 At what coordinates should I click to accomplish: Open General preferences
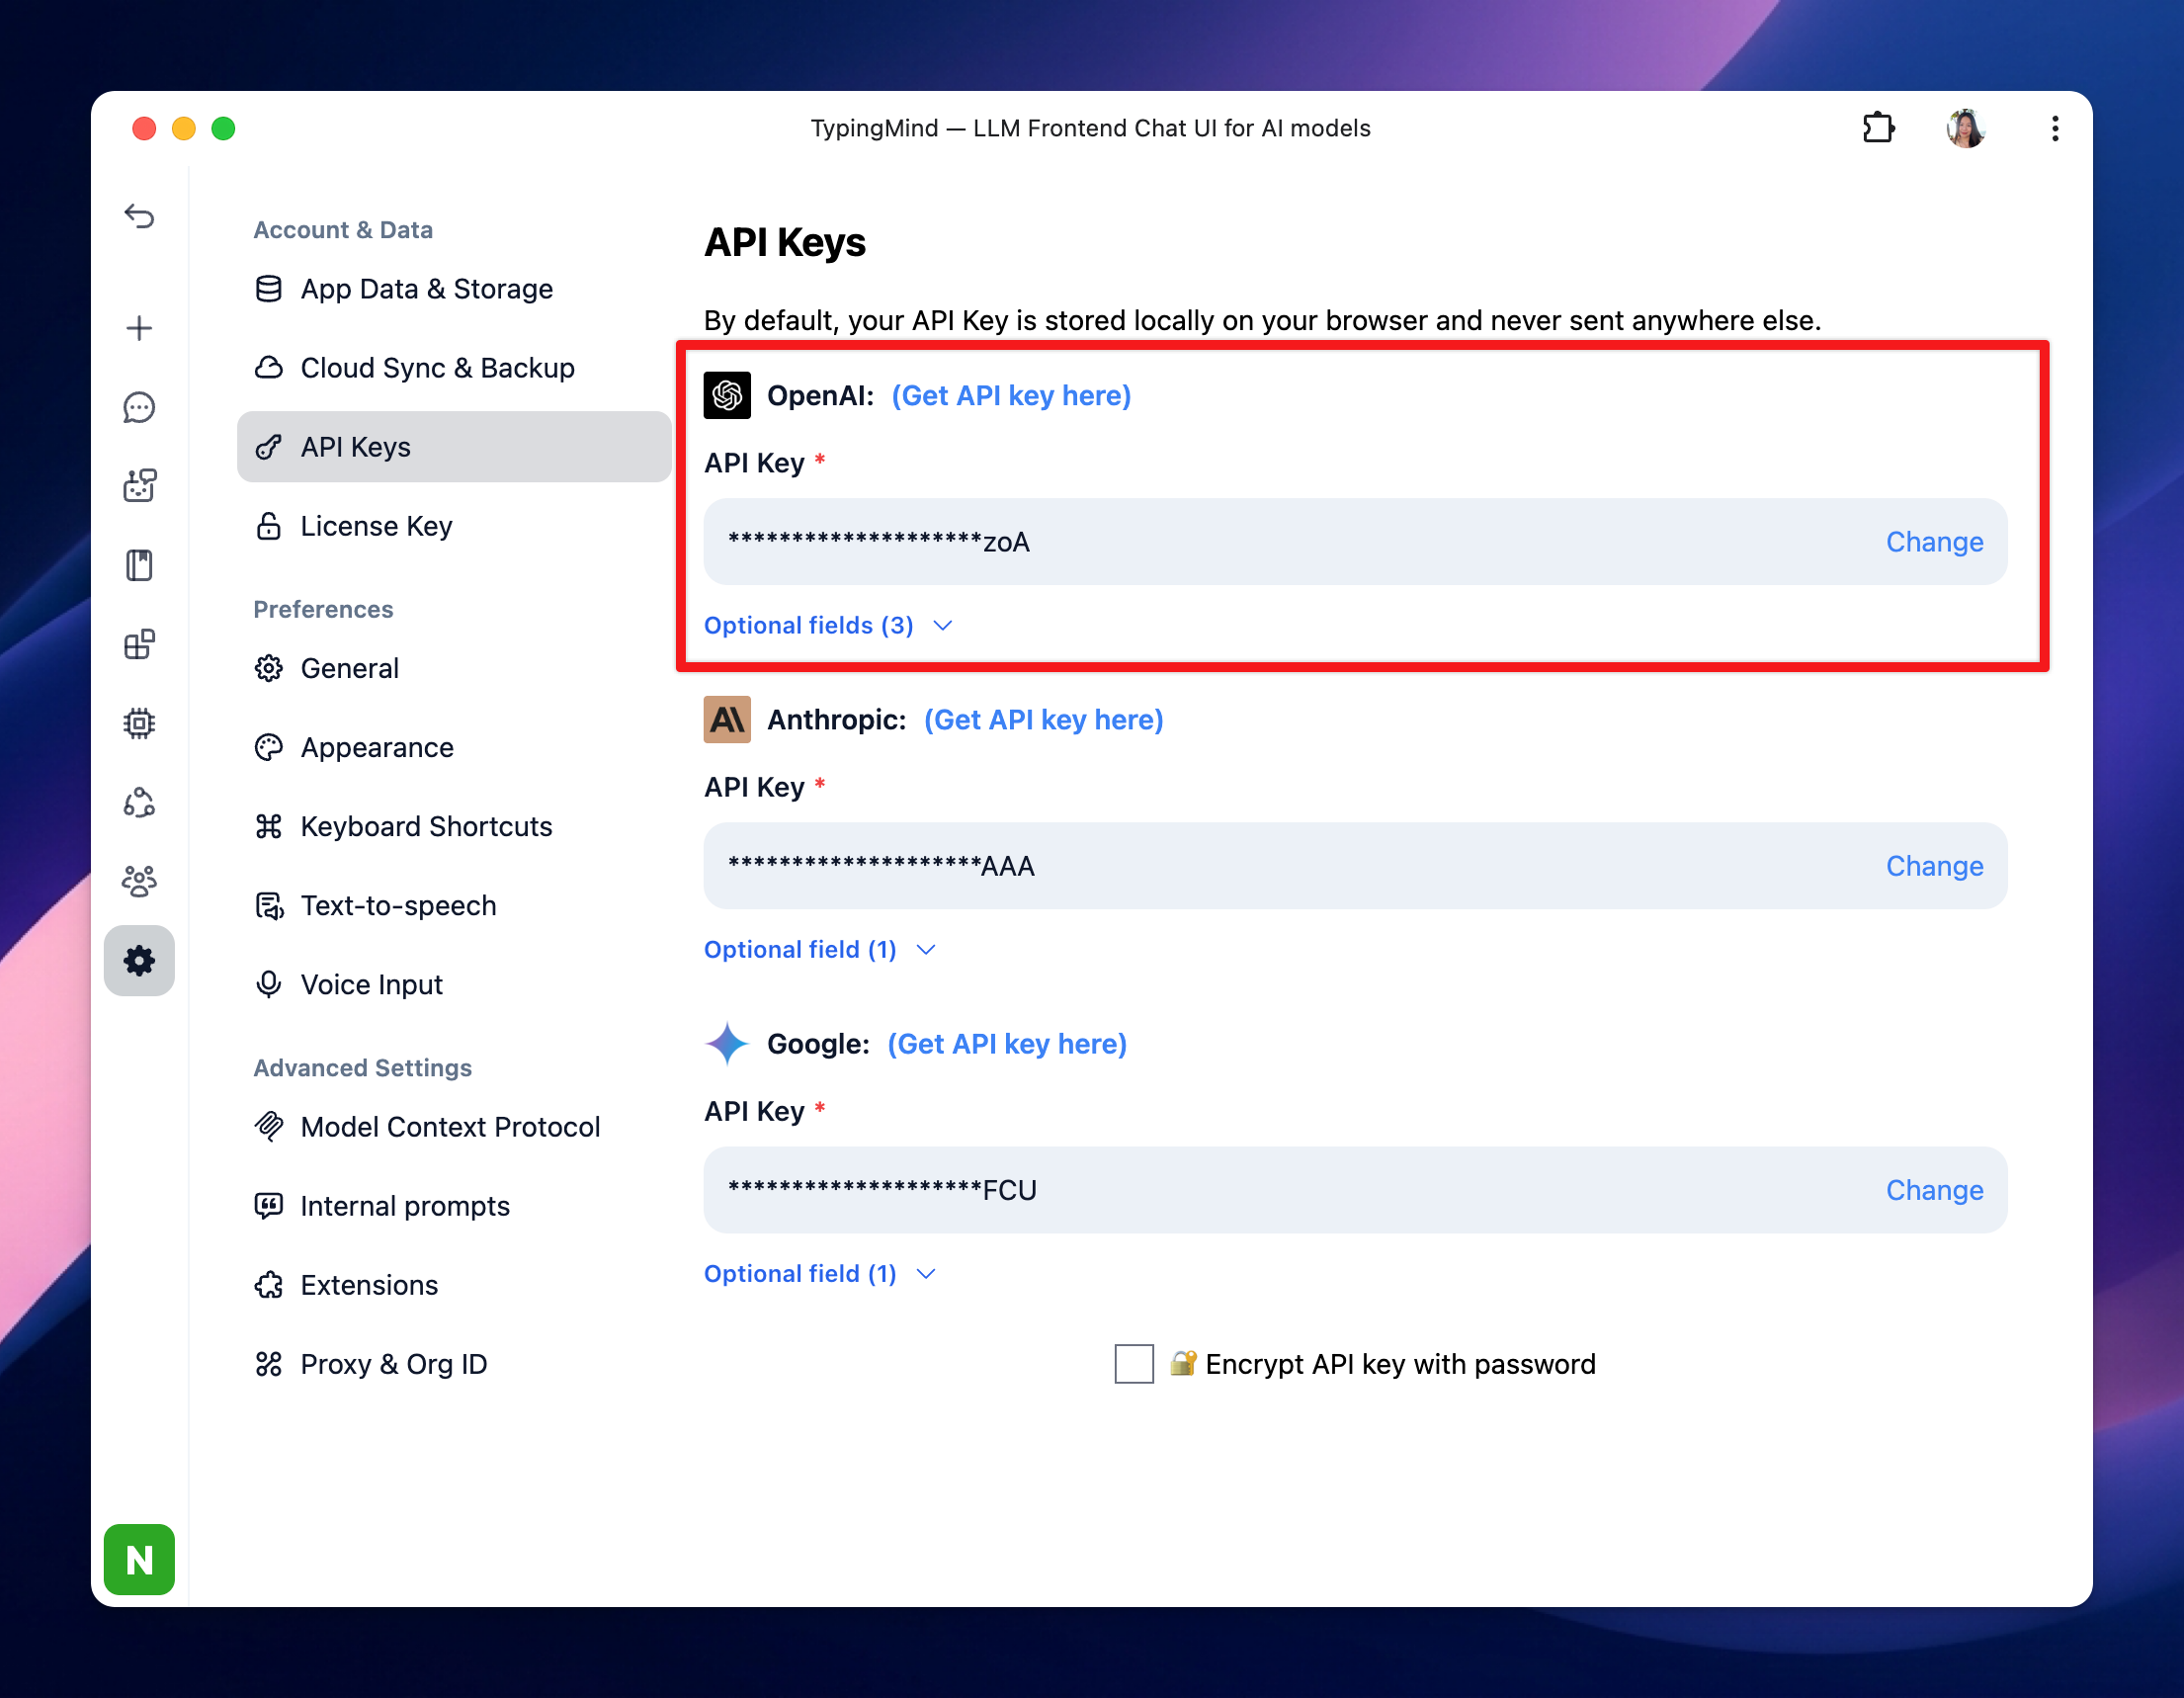point(454,668)
